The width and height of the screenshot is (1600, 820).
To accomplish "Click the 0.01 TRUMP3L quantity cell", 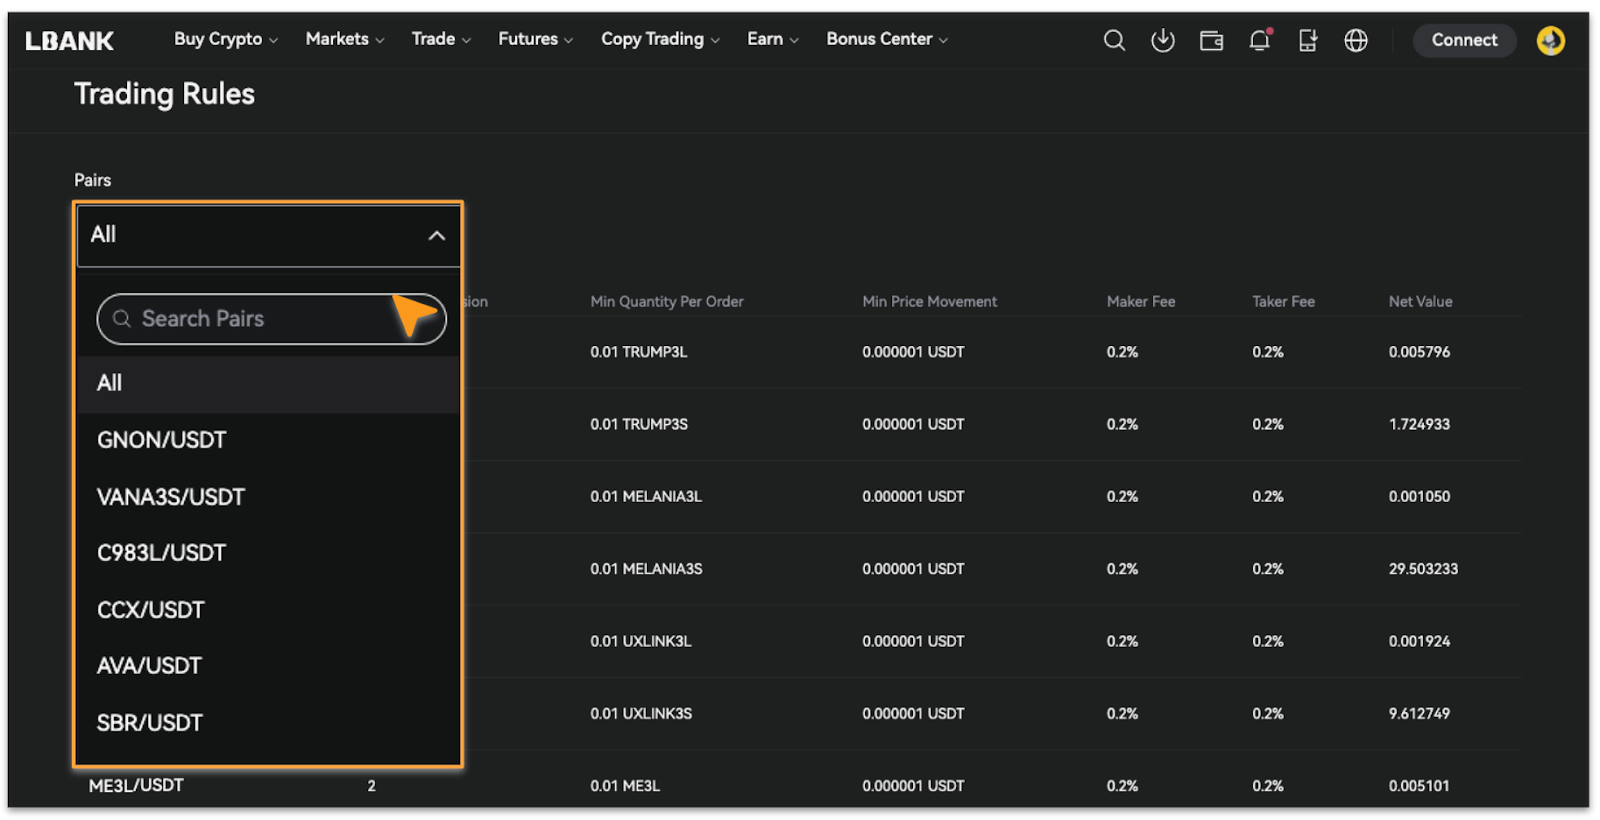I will 639,352.
